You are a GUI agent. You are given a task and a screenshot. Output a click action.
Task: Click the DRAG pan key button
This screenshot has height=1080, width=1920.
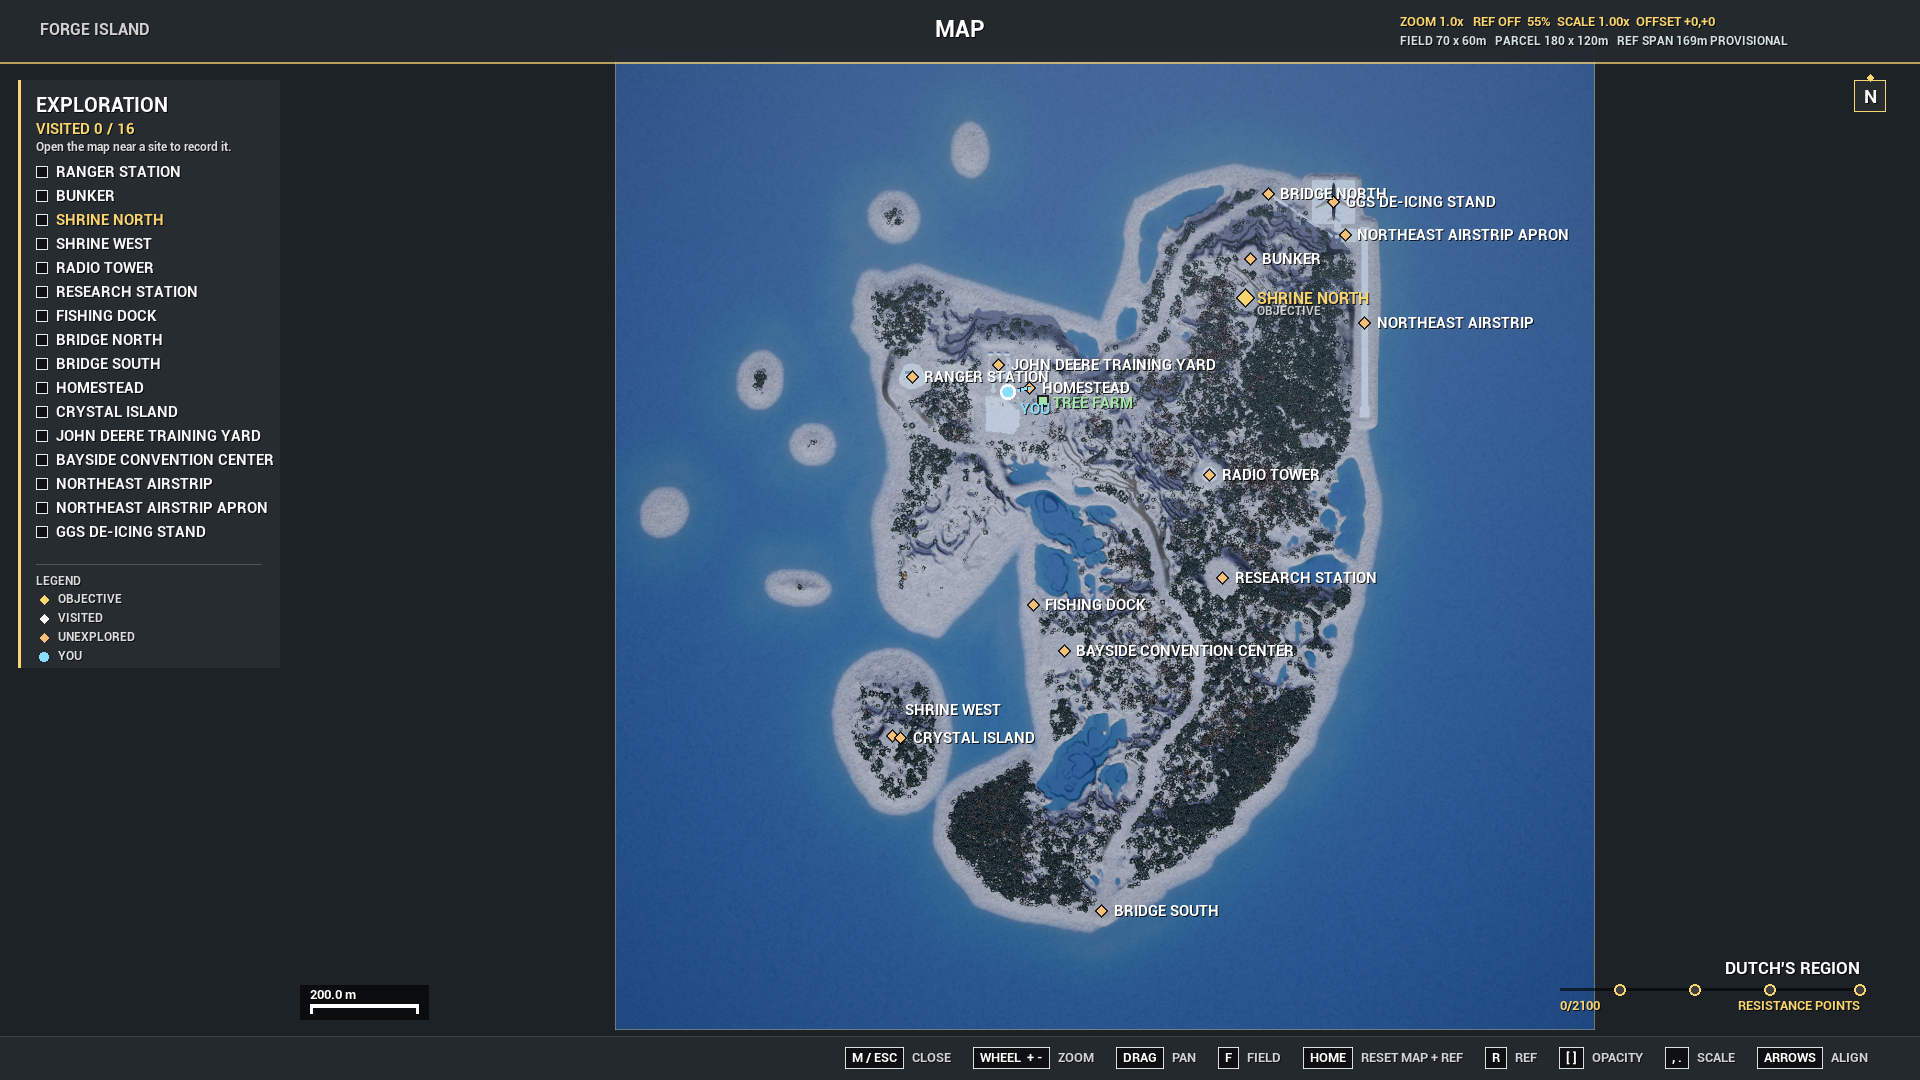point(1140,1058)
